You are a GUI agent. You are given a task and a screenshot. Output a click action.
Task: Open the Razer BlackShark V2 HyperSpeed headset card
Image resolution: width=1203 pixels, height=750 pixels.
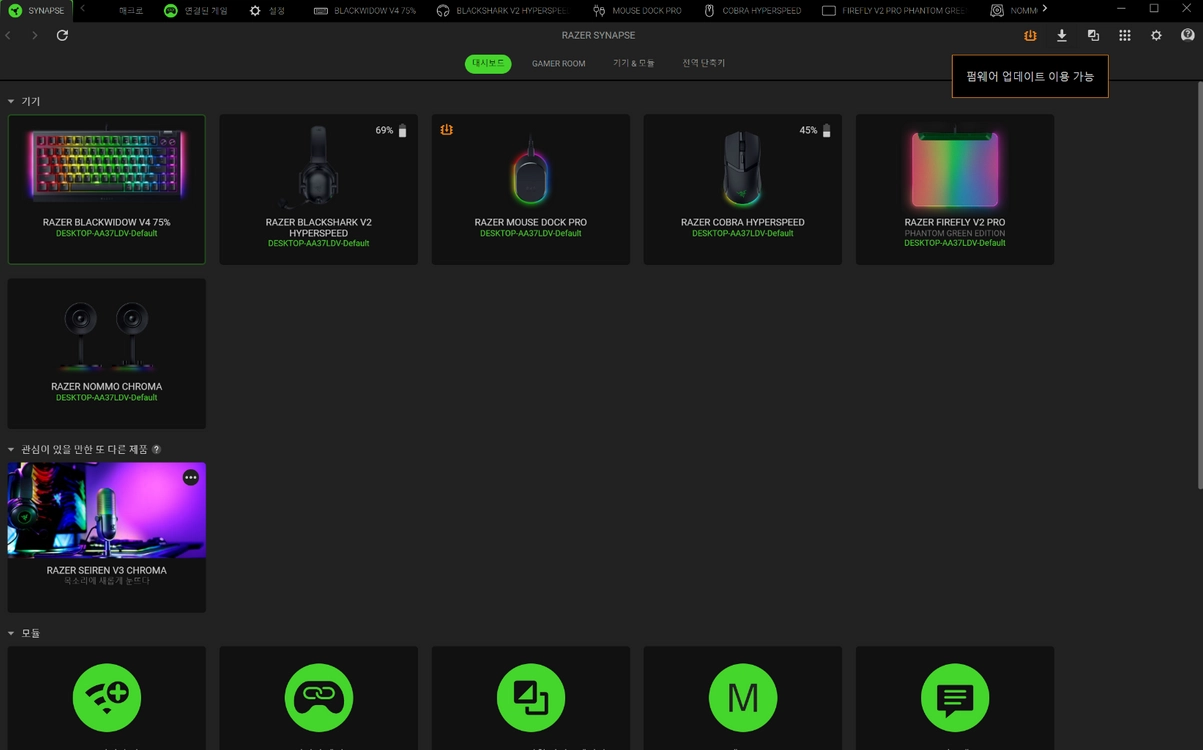click(x=319, y=189)
